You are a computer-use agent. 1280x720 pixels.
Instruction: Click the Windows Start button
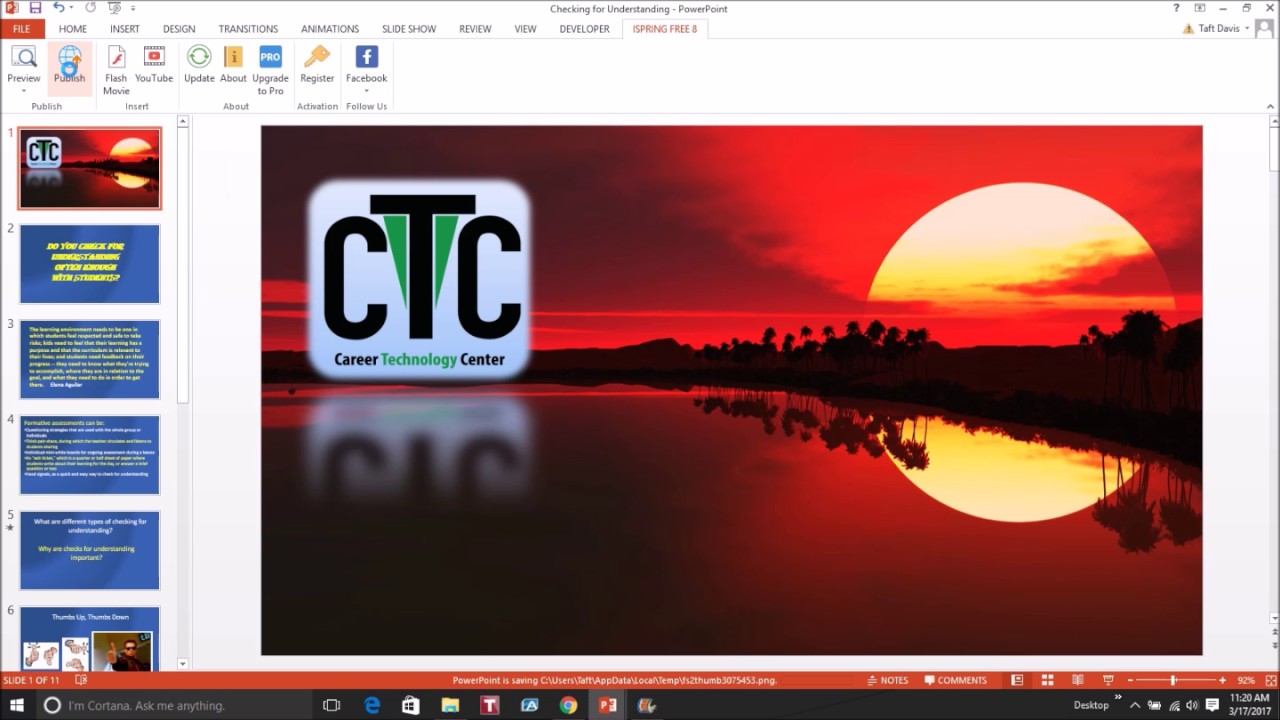click(x=17, y=705)
